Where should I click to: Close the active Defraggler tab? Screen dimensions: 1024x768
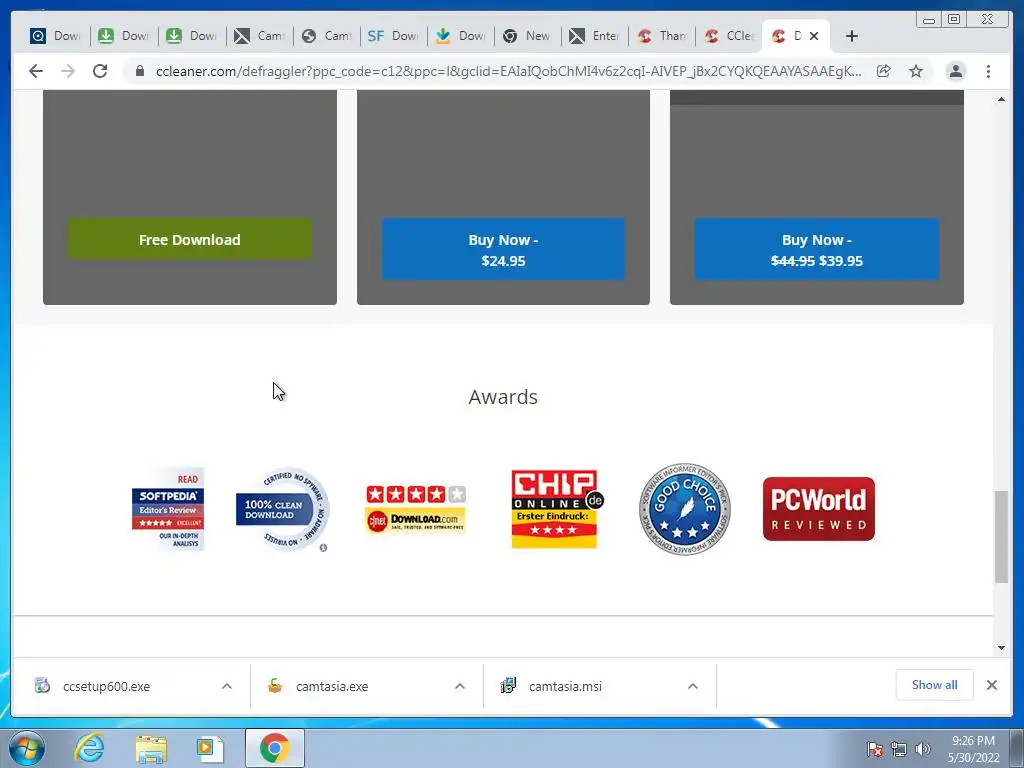click(814, 36)
